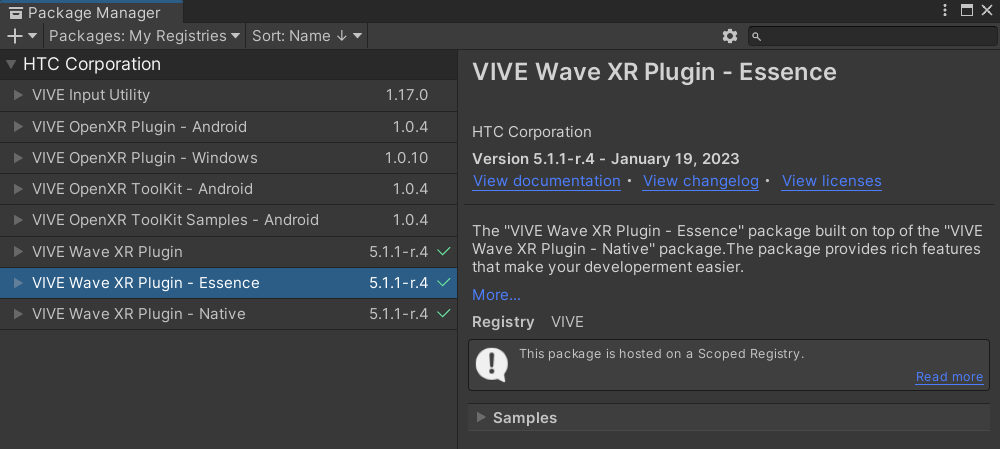This screenshot has height=449, width=1000.
Task: Expand VIVE OpenXR Plugin - Android versions
Action: click(x=18, y=127)
